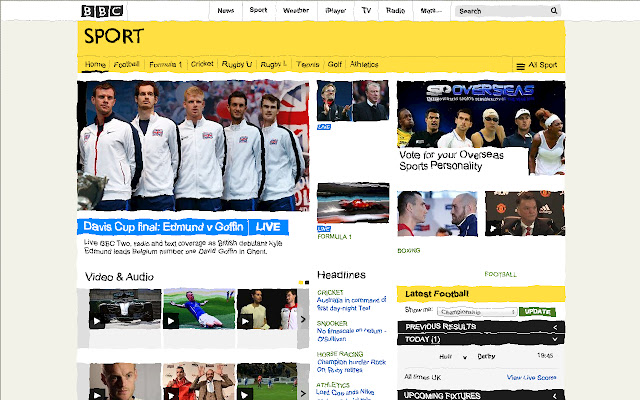Image resolution: width=640 pixels, height=400 pixels.
Task: Open Davis Cup final: Edmund v Goffin headline
Action: tap(163, 227)
